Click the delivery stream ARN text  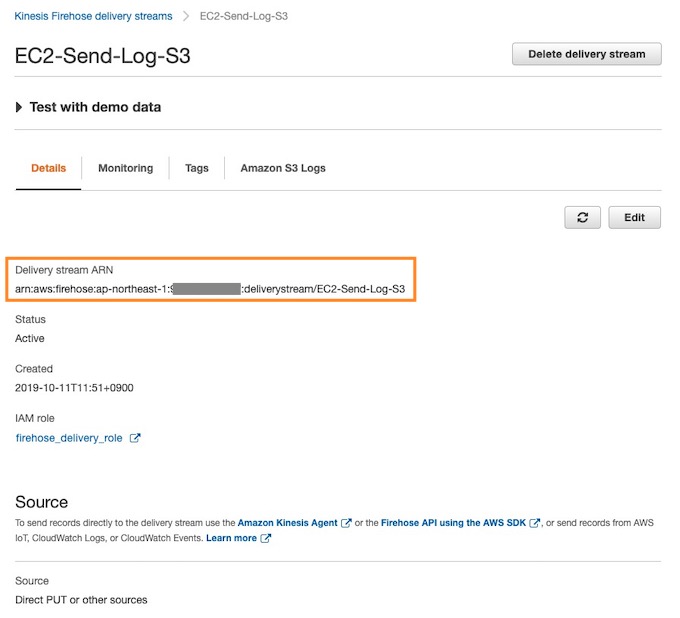point(210,289)
